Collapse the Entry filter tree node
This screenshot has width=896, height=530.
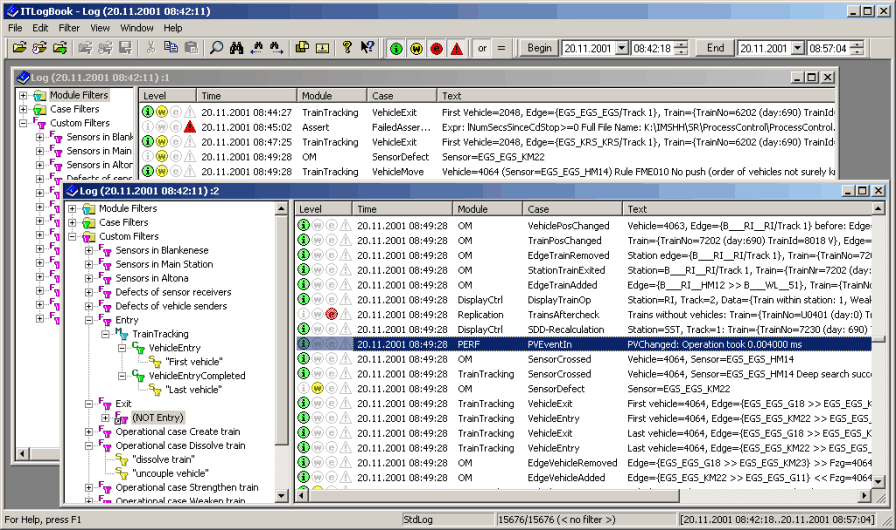point(89,320)
